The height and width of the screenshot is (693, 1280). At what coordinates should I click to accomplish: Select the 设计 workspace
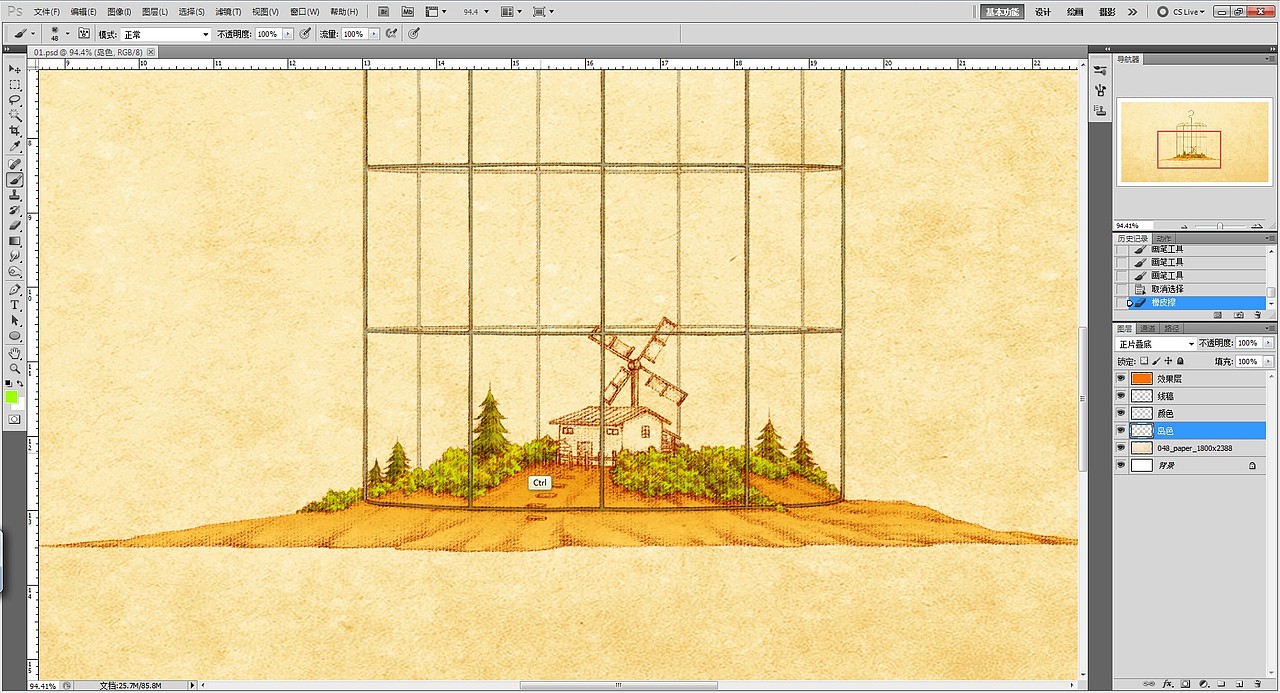point(1043,12)
